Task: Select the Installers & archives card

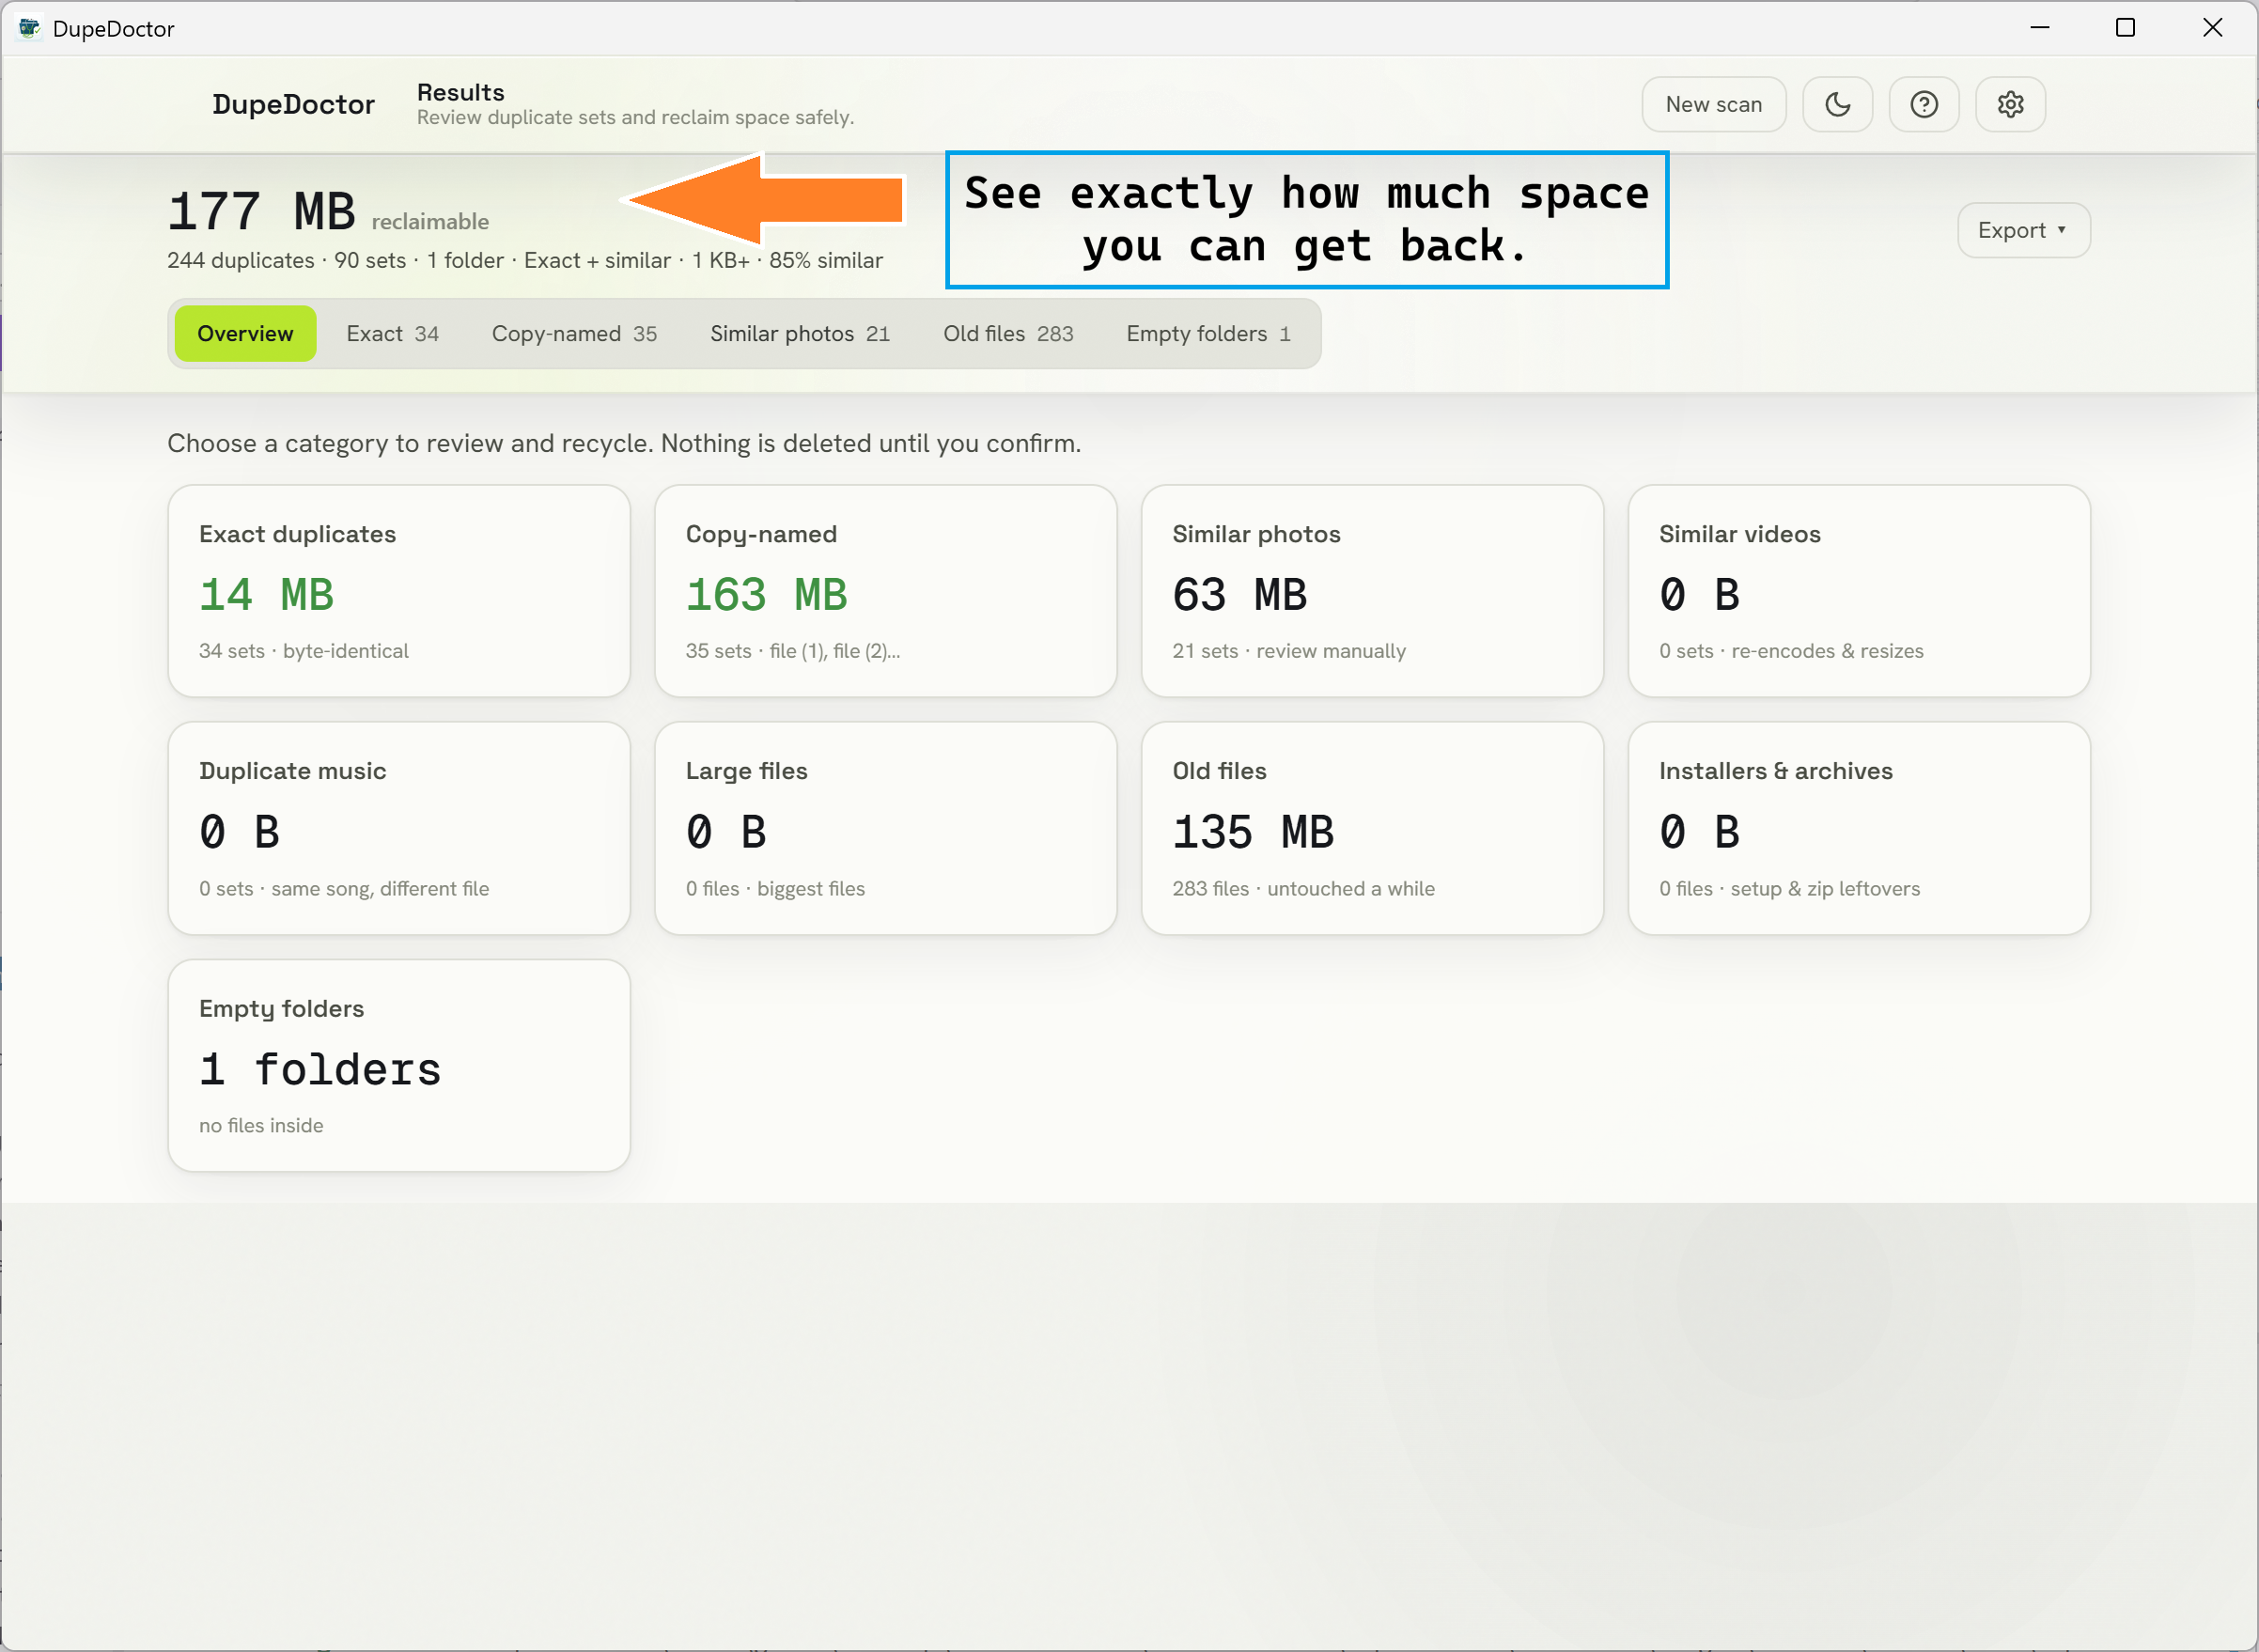Action: pyautogui.click(x=1859, y=828)
